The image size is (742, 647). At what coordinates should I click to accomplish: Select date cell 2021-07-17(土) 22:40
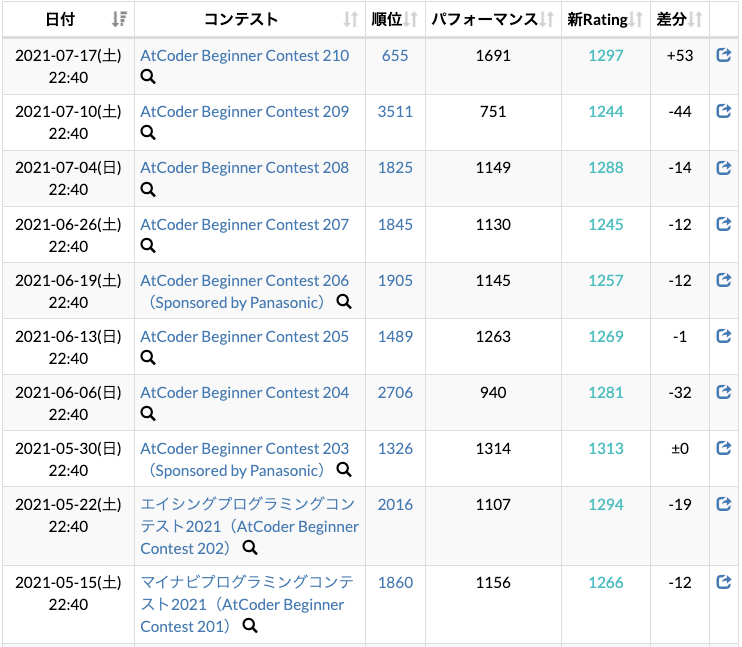point(69,66)
